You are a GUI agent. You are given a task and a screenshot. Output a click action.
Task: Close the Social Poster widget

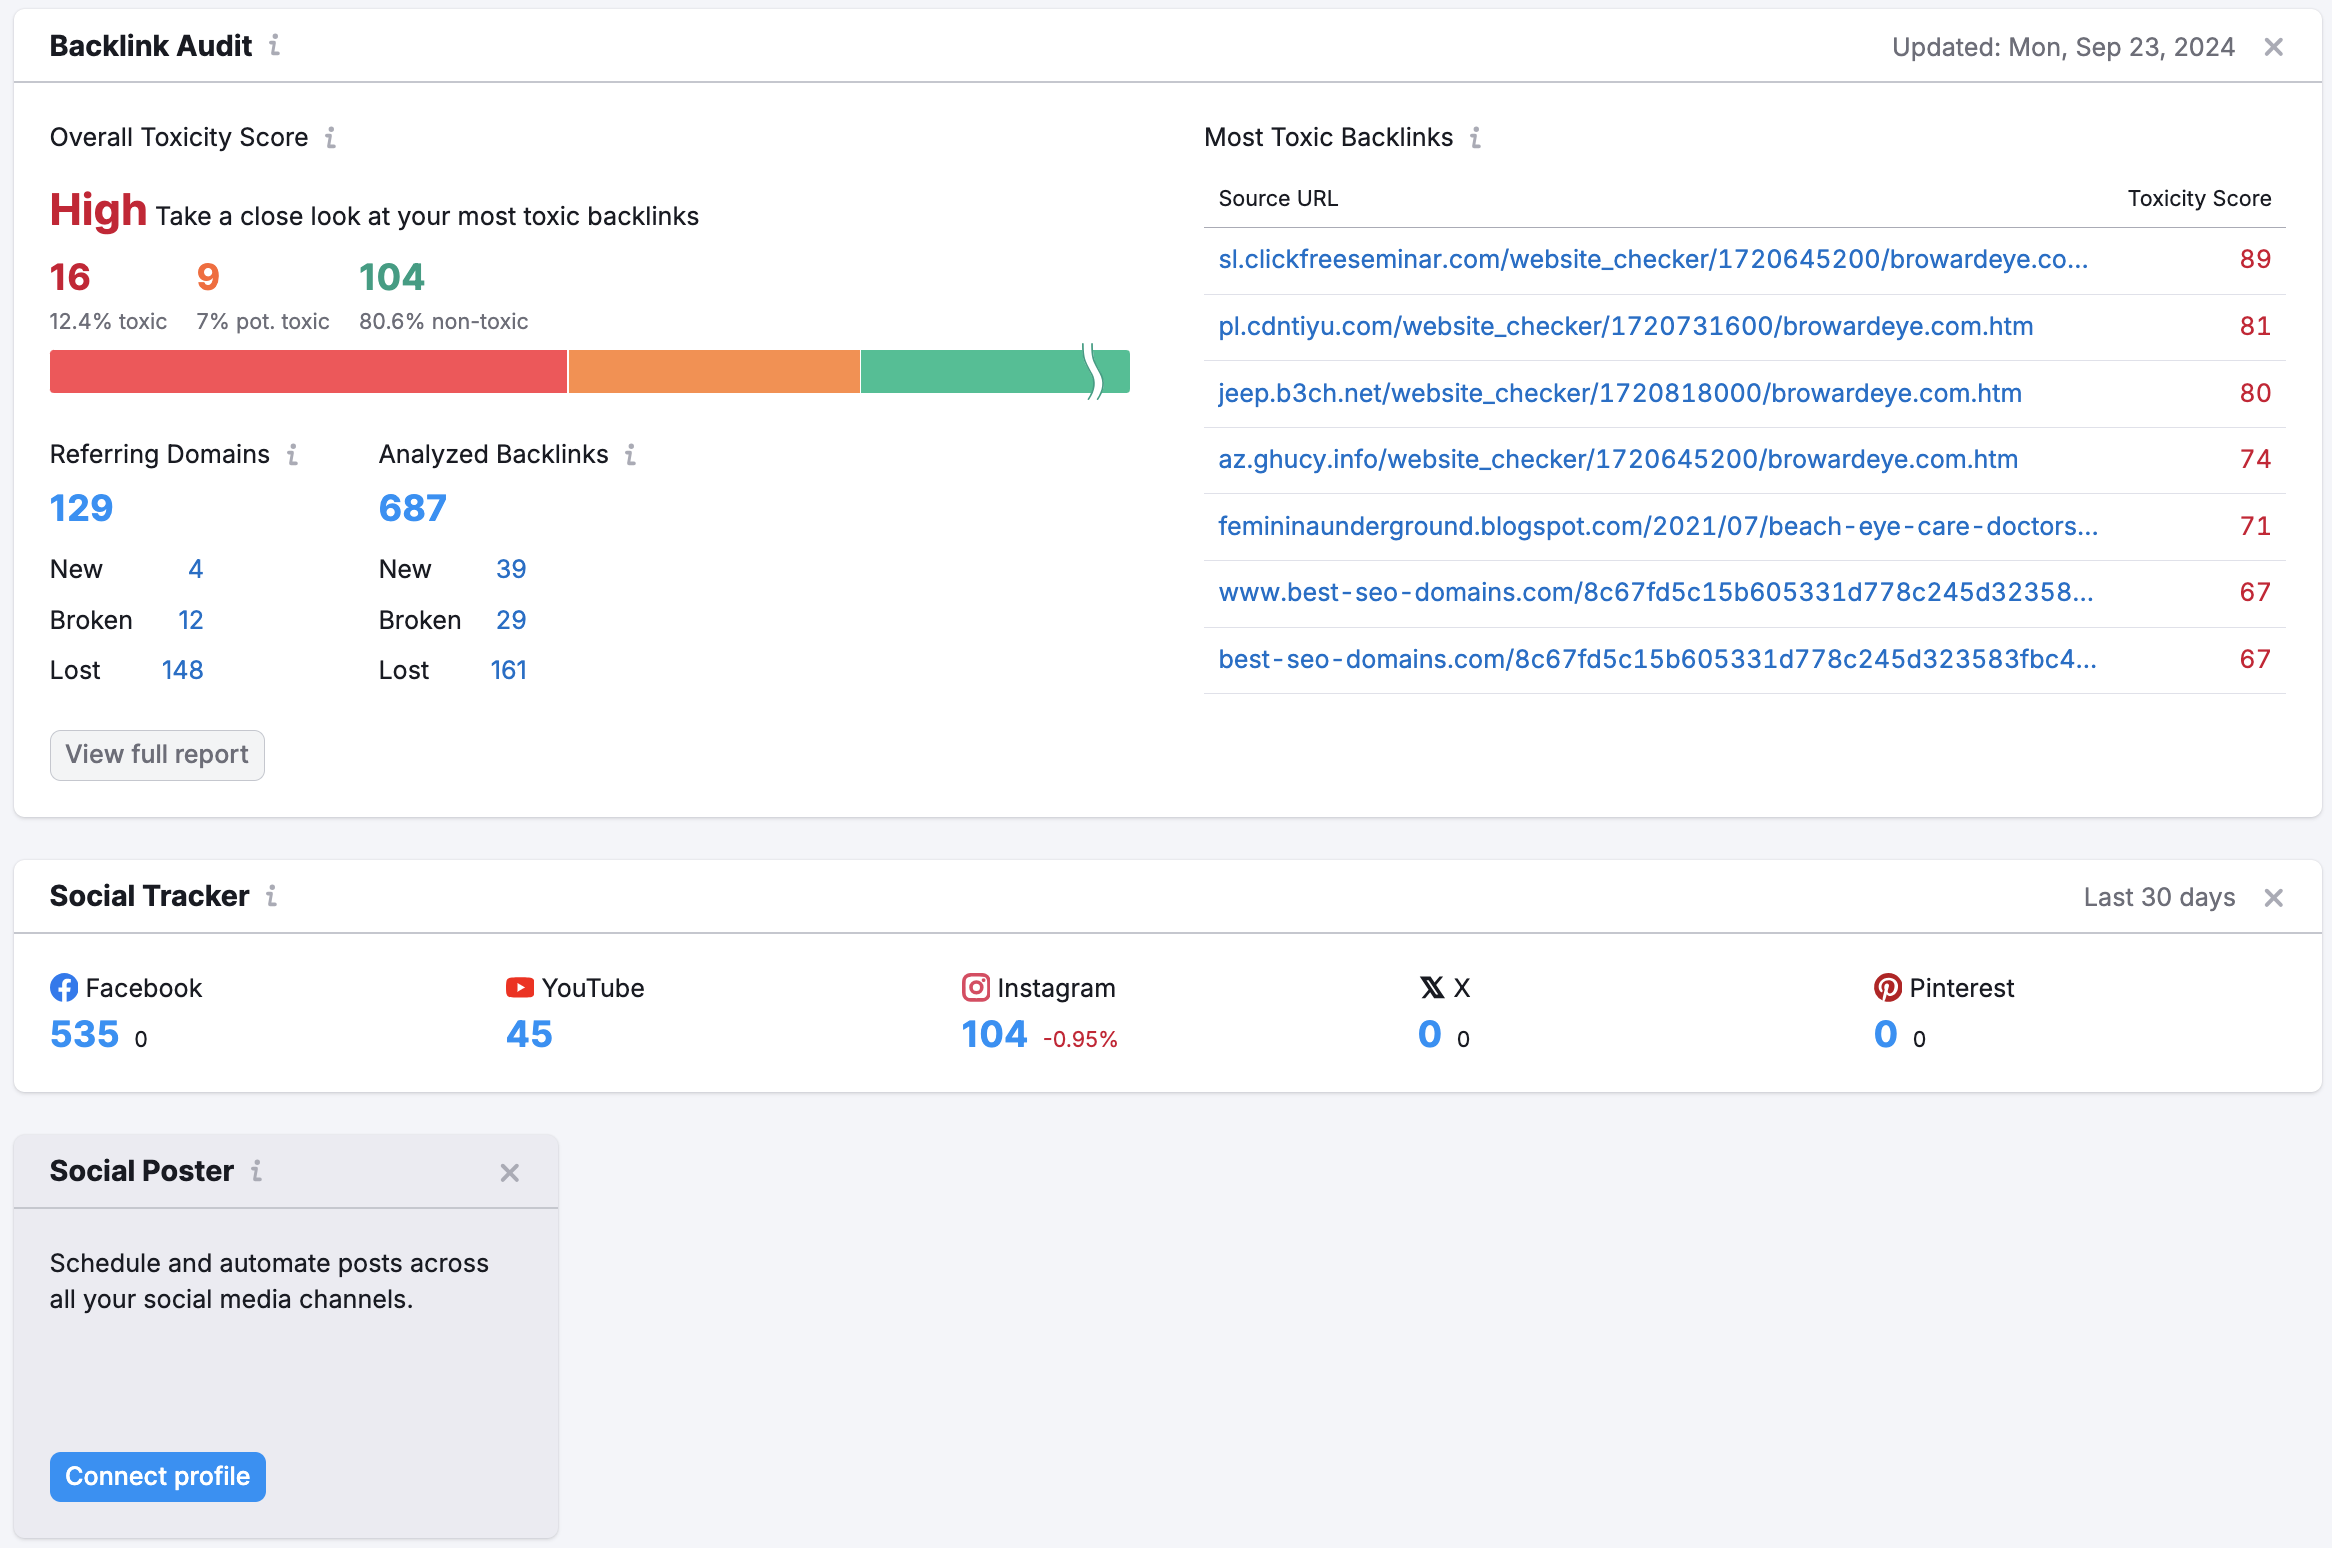click(x=509, y=1173)
